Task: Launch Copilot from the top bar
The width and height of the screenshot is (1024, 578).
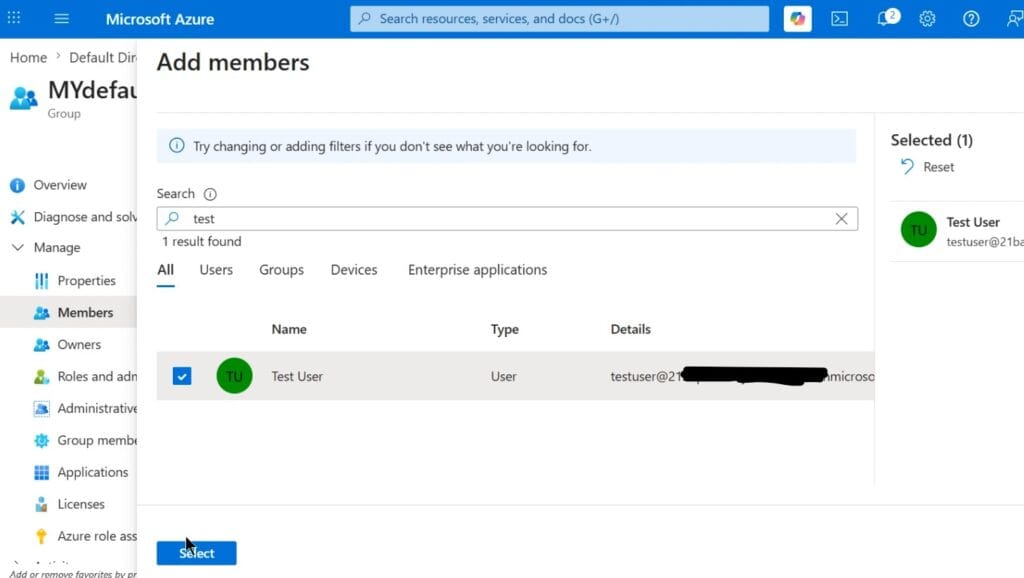Action: (x=797, y=18)
